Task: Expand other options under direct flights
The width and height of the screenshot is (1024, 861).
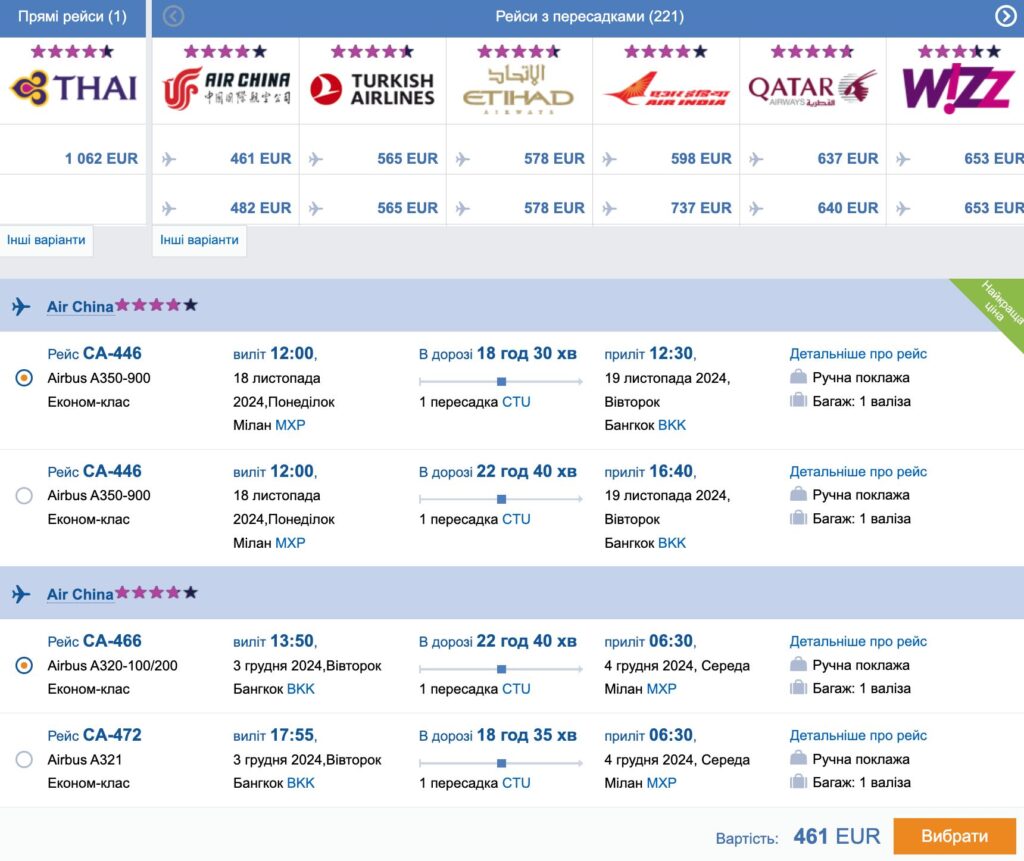Action: coord(46,240)
